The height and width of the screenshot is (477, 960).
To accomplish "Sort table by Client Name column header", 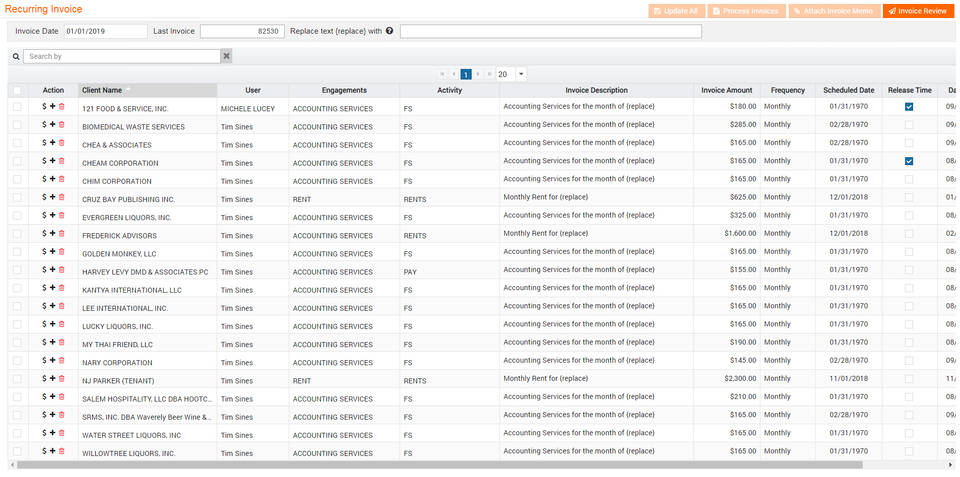I will 102,90.
